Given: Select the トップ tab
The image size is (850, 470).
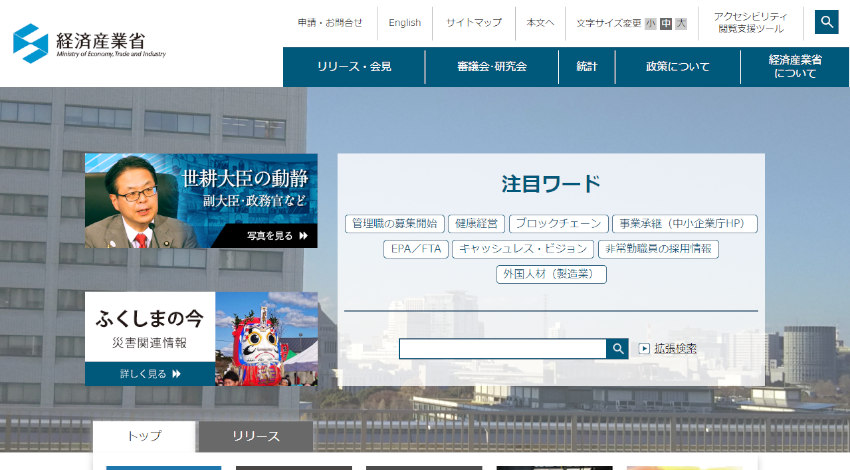Looking at the screenshot, I should [145, 437].
